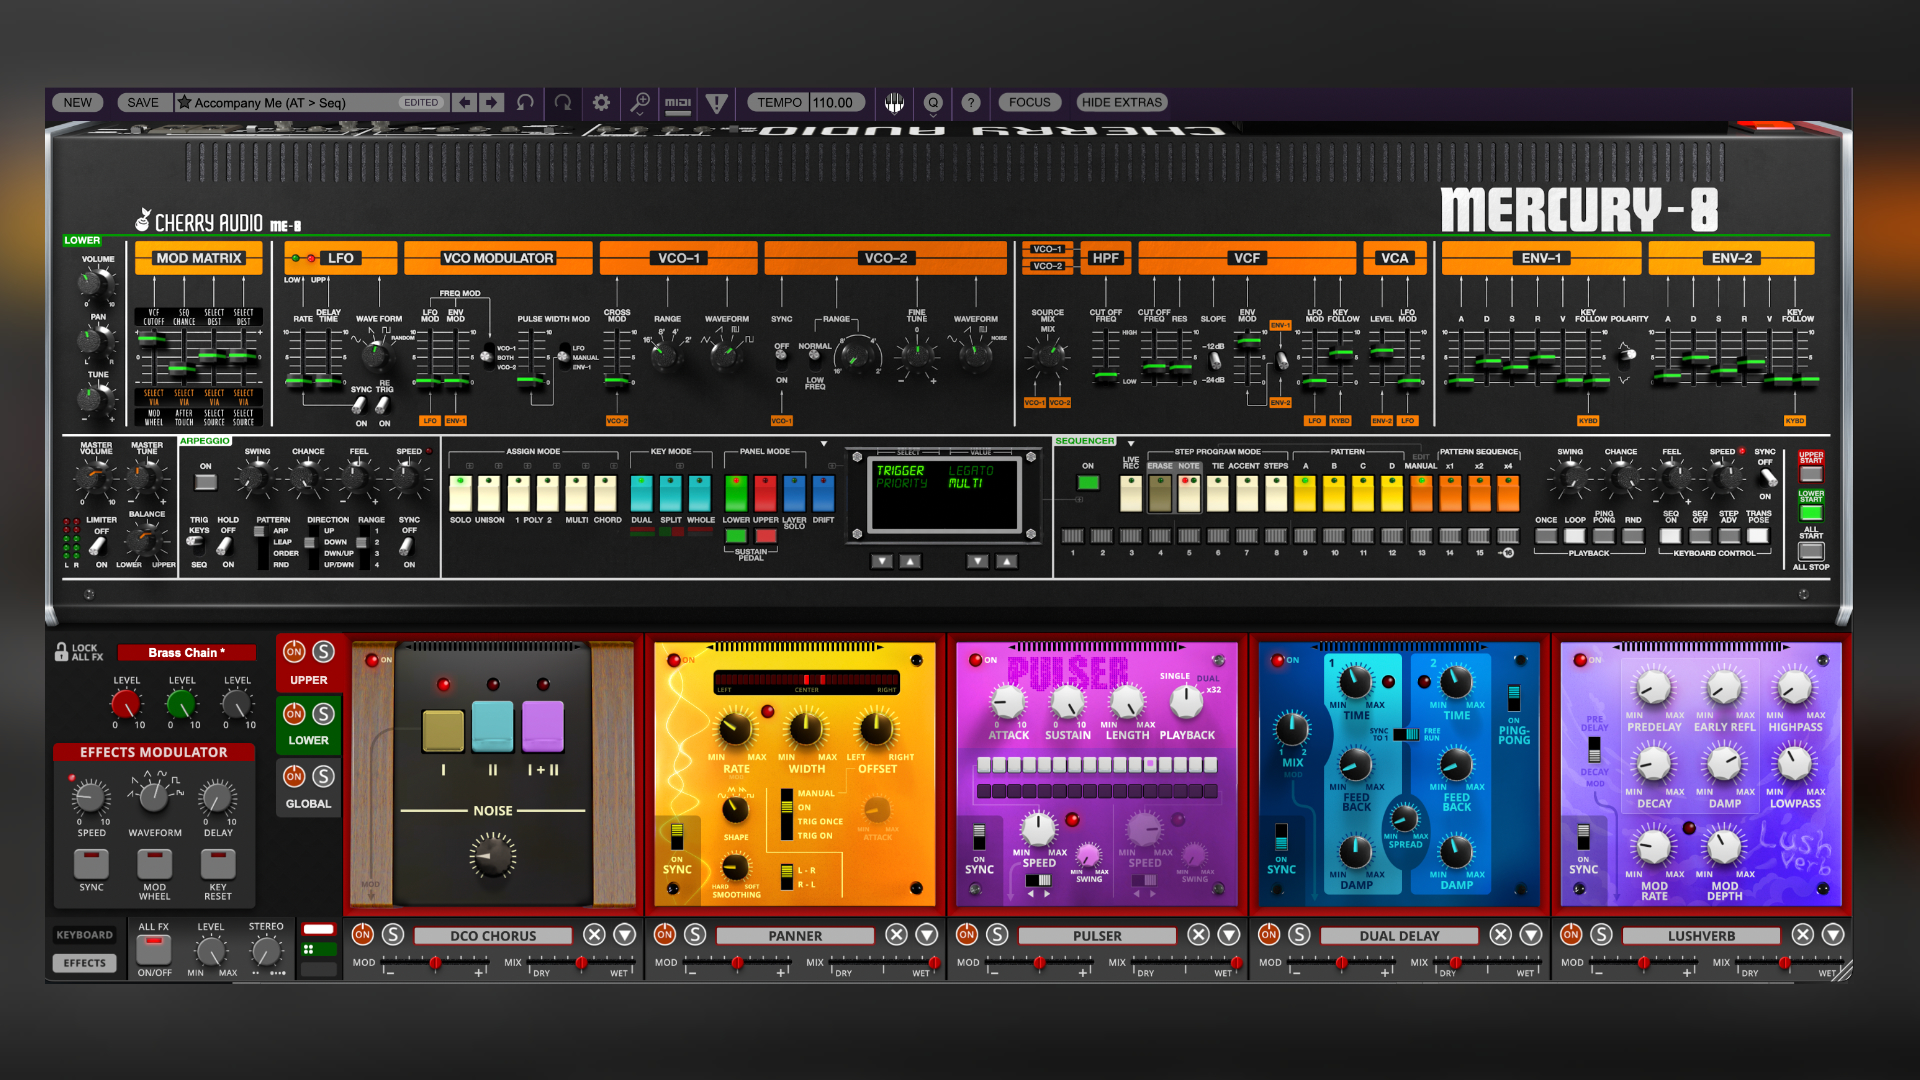Click the HIDE EXTRAS button
1920x1080 pixels.
pyautogui.click(x=1121, y=102)
